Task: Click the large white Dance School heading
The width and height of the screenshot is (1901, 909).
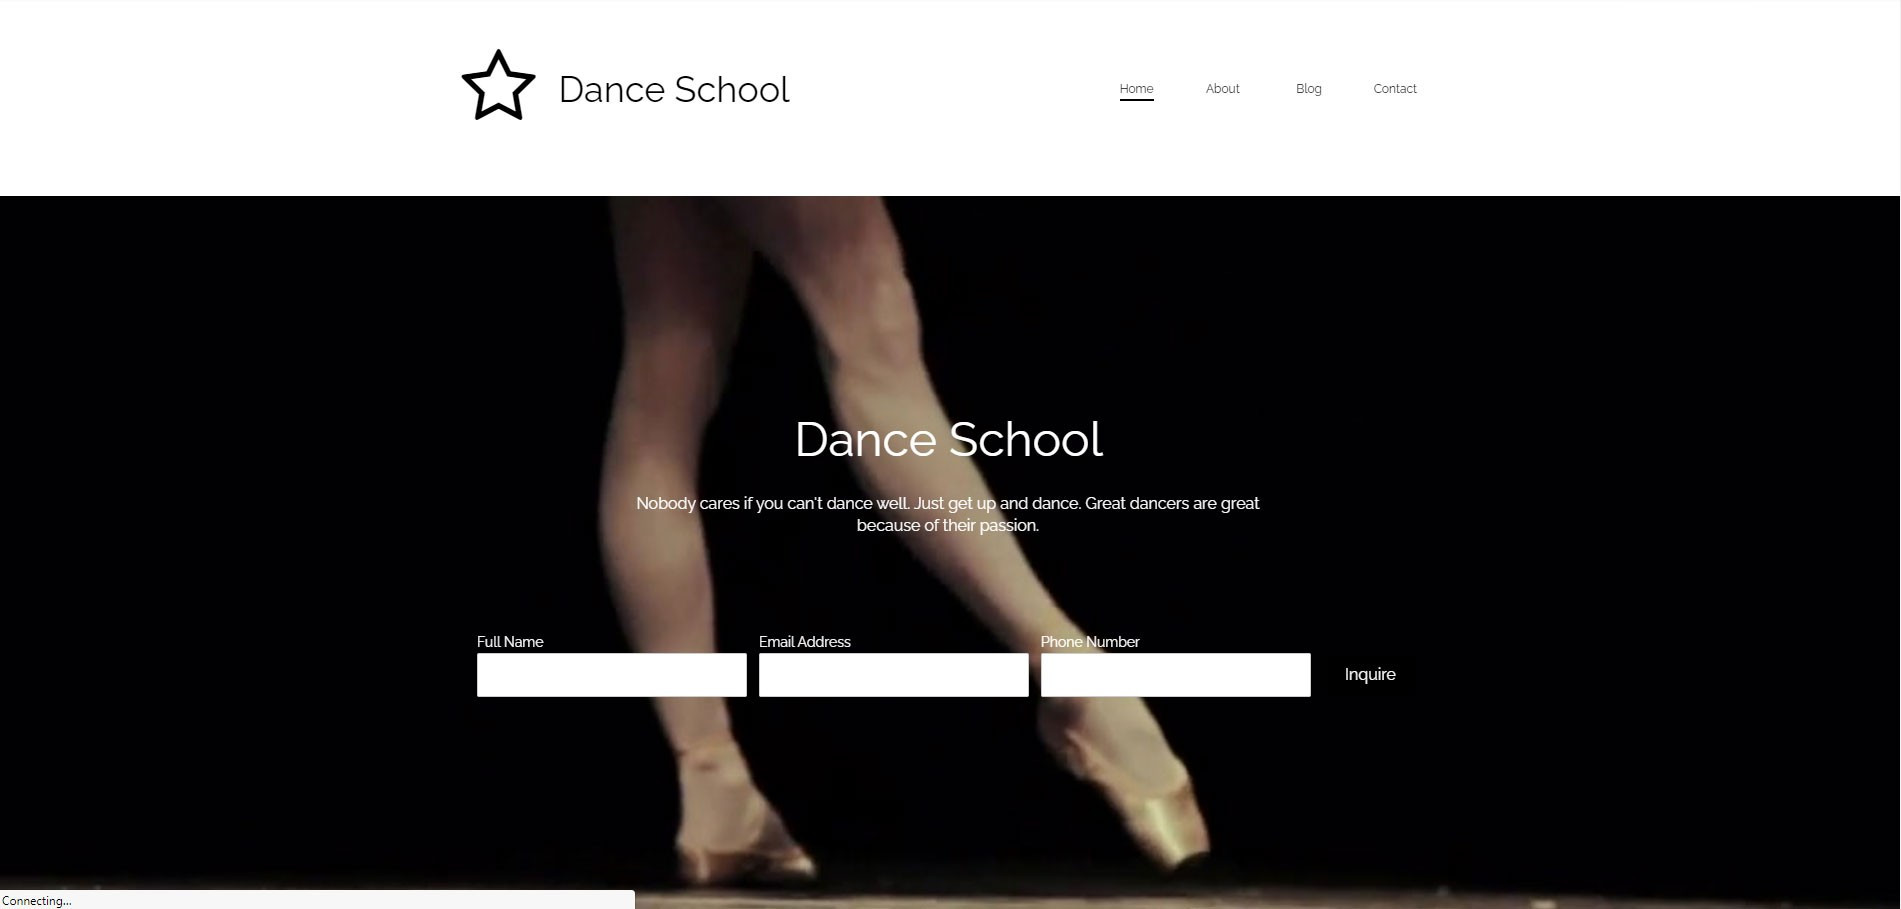Action: pos(948,440)
